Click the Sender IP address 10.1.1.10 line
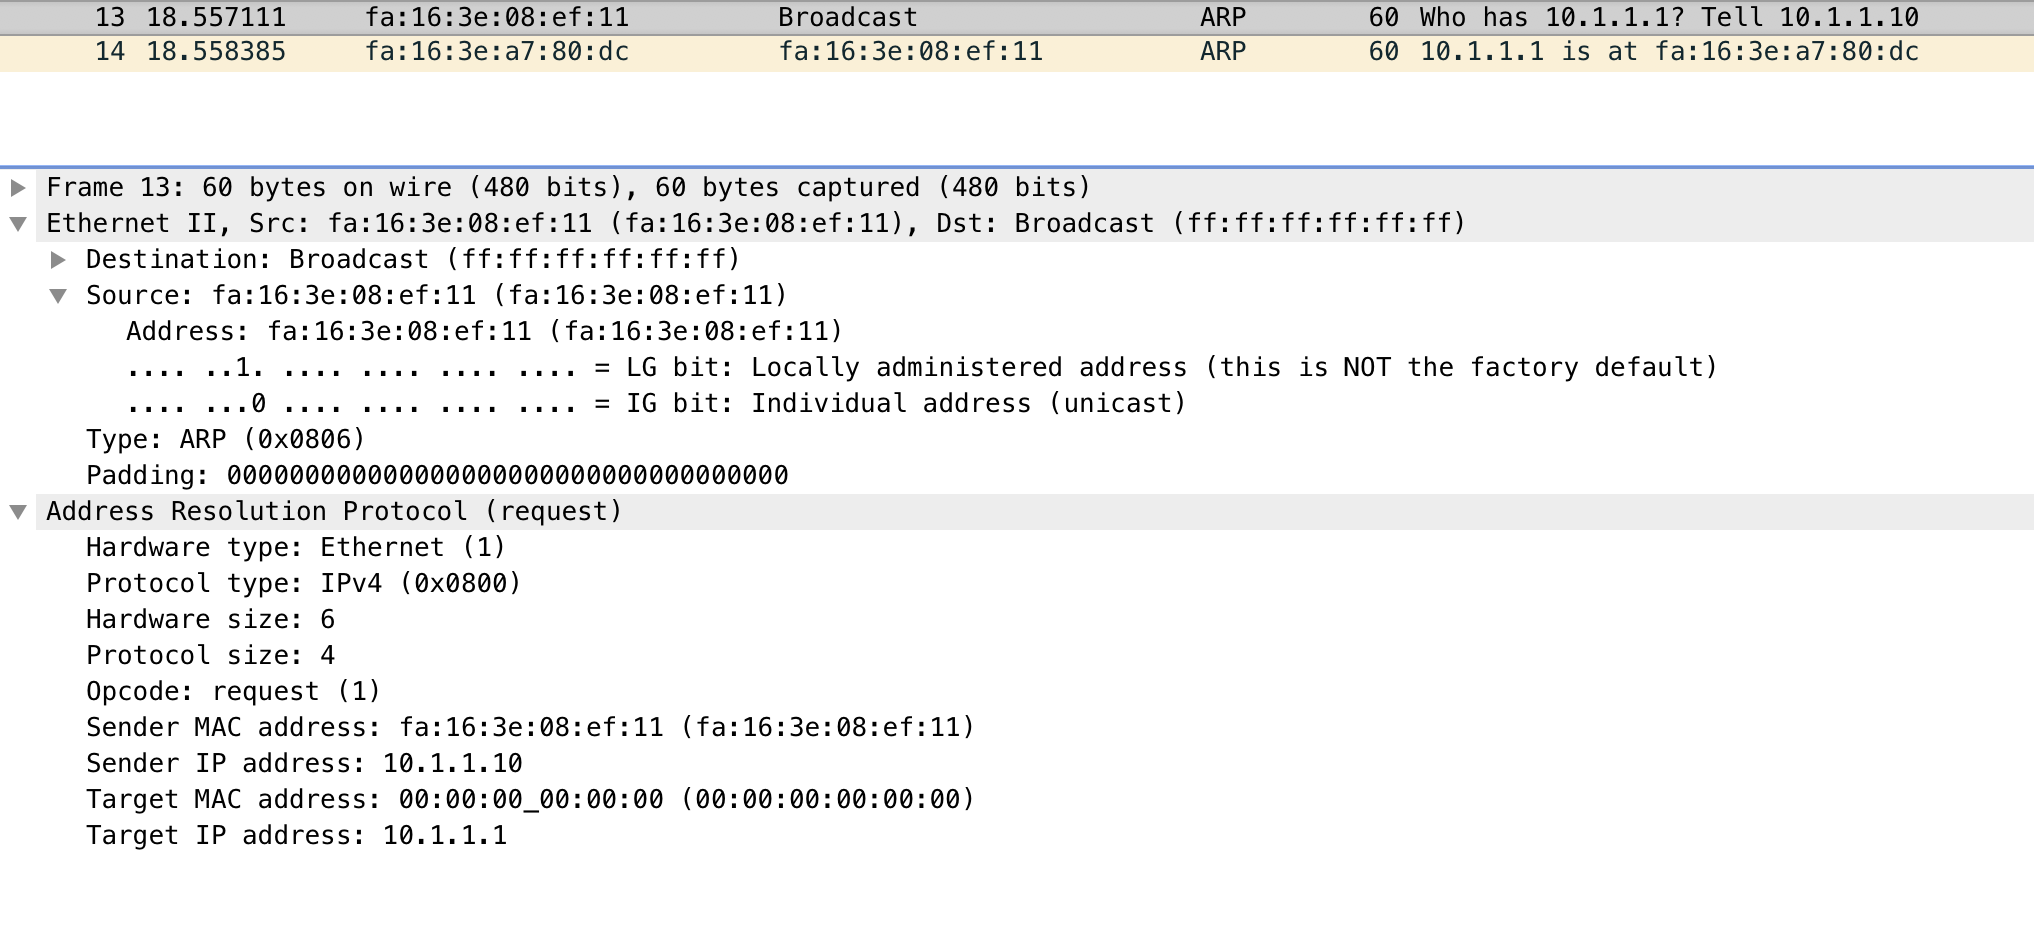Viewport: 2034px width, 938px height. tap(304, 764)
